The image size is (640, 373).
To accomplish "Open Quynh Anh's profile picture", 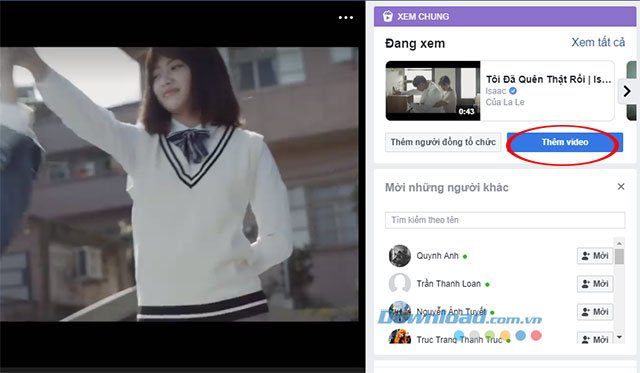I will [400, 256].
